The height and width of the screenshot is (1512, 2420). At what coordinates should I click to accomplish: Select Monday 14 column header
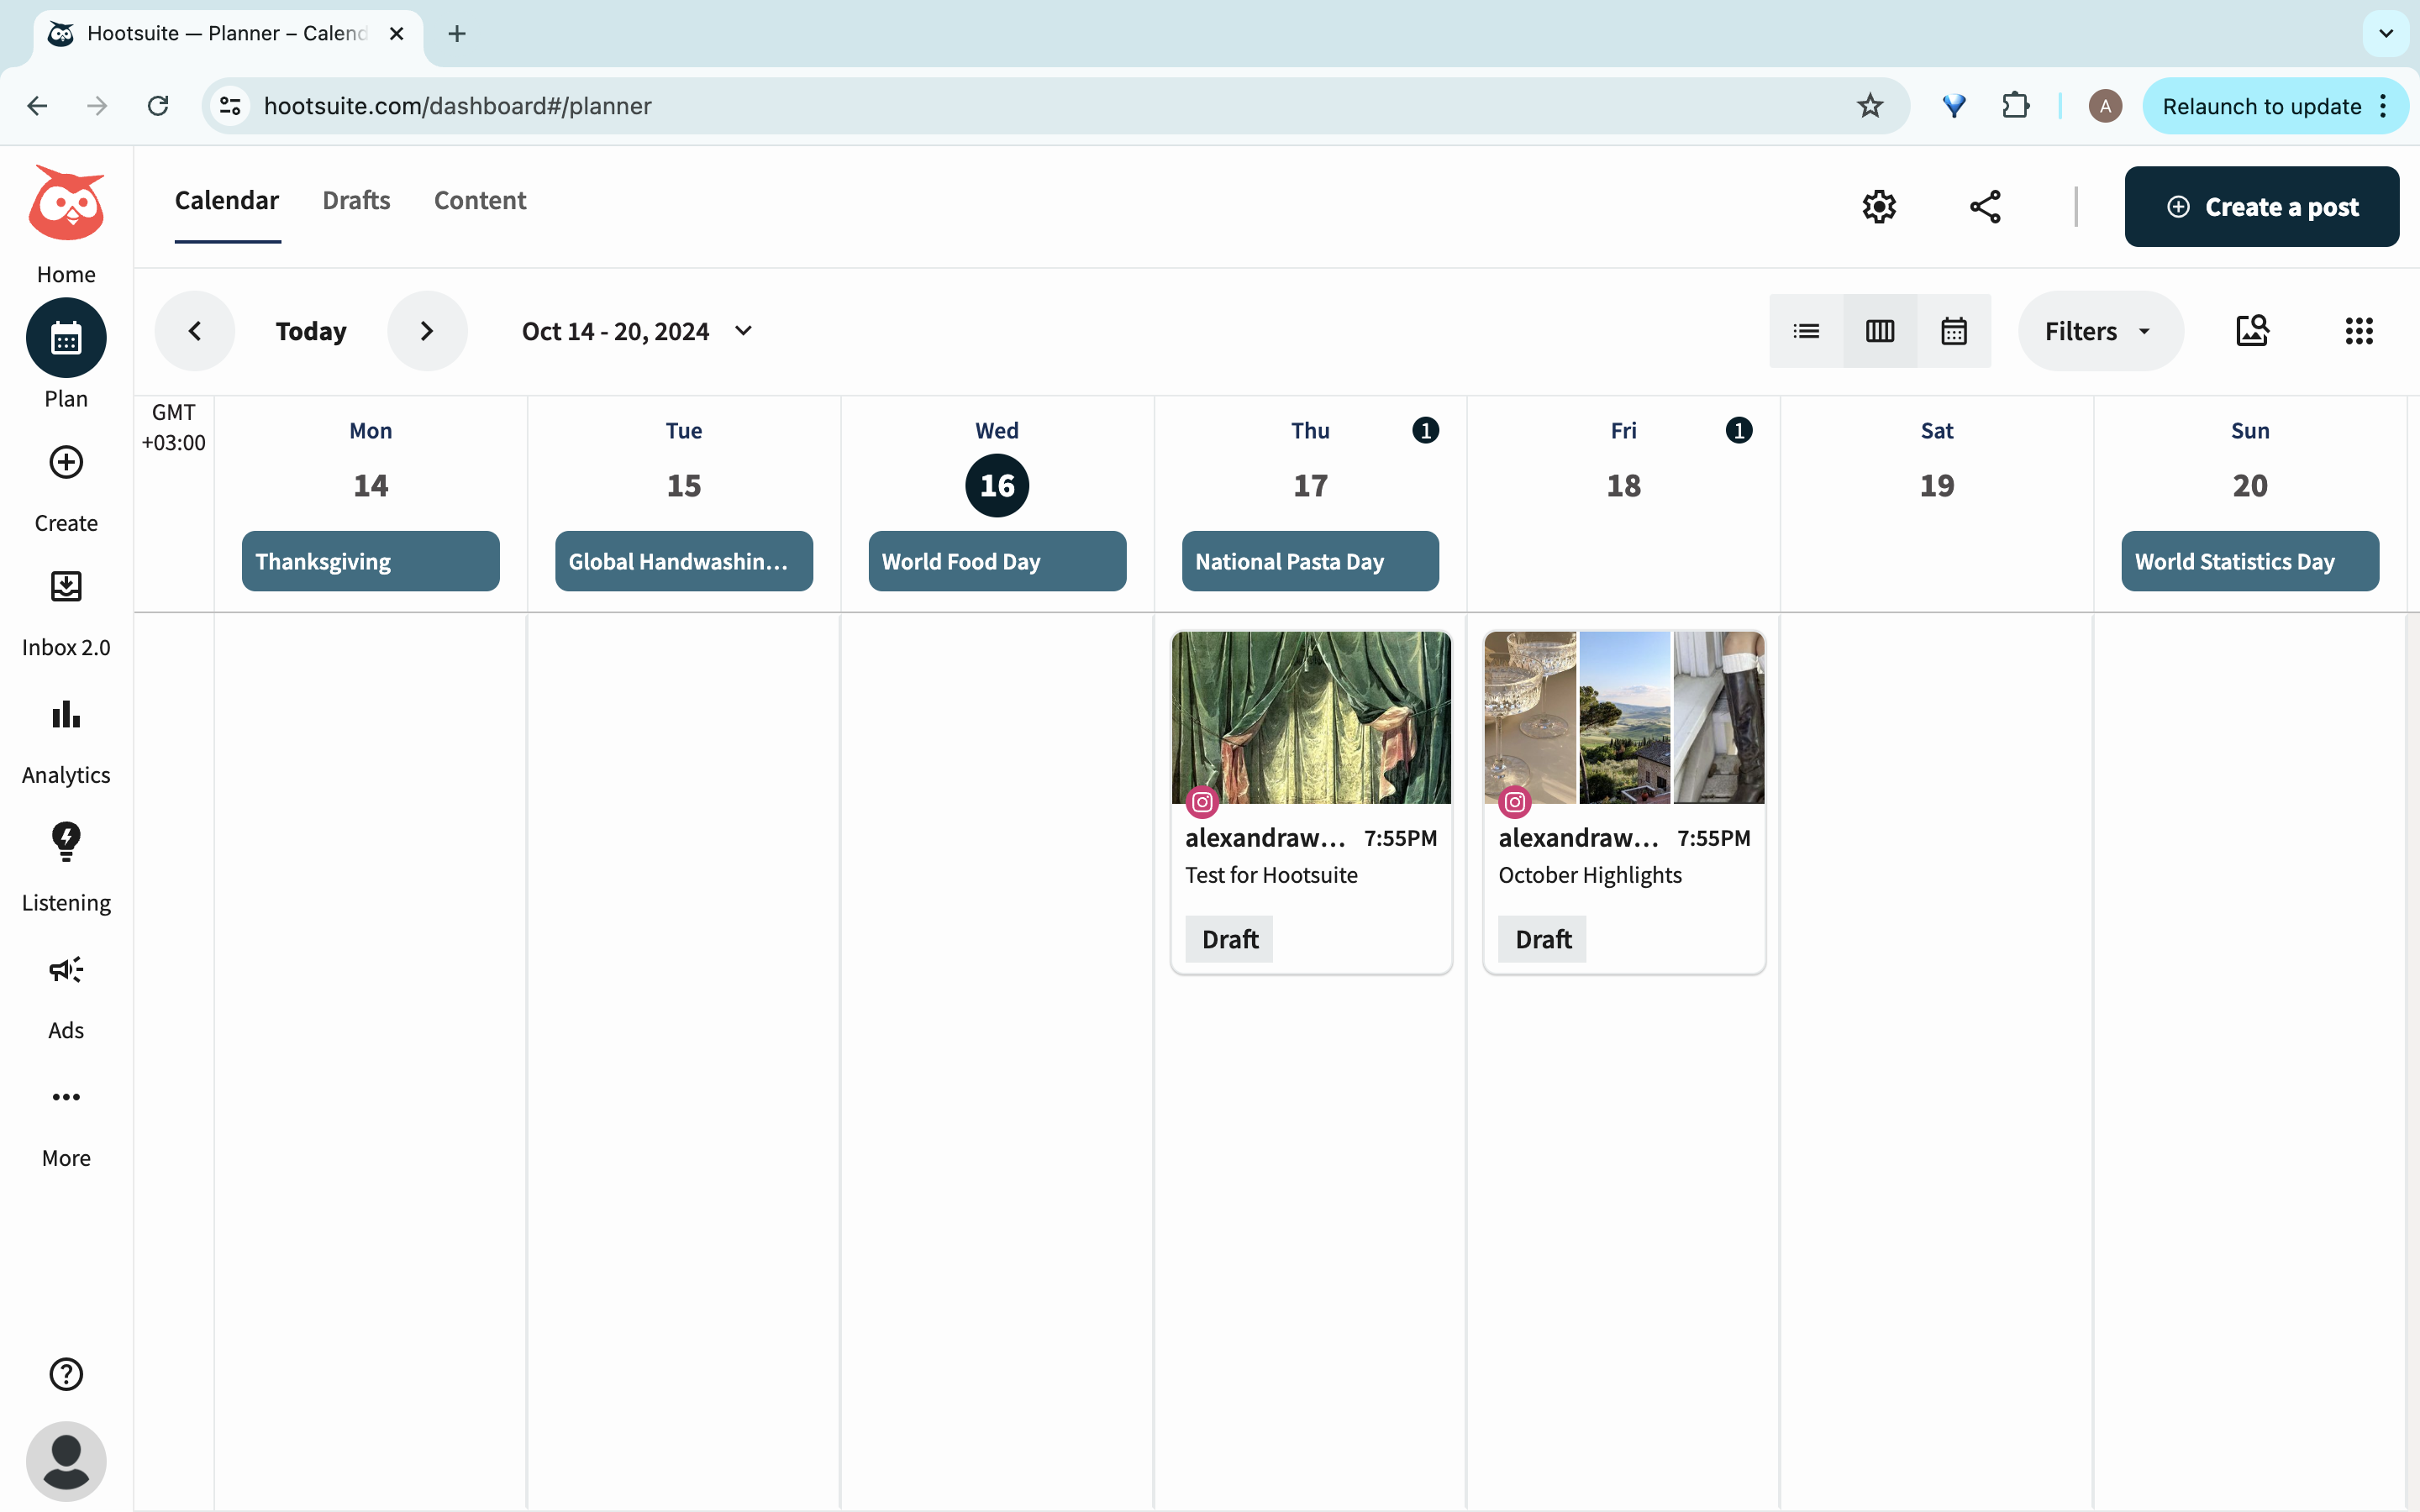click(370, 461)
